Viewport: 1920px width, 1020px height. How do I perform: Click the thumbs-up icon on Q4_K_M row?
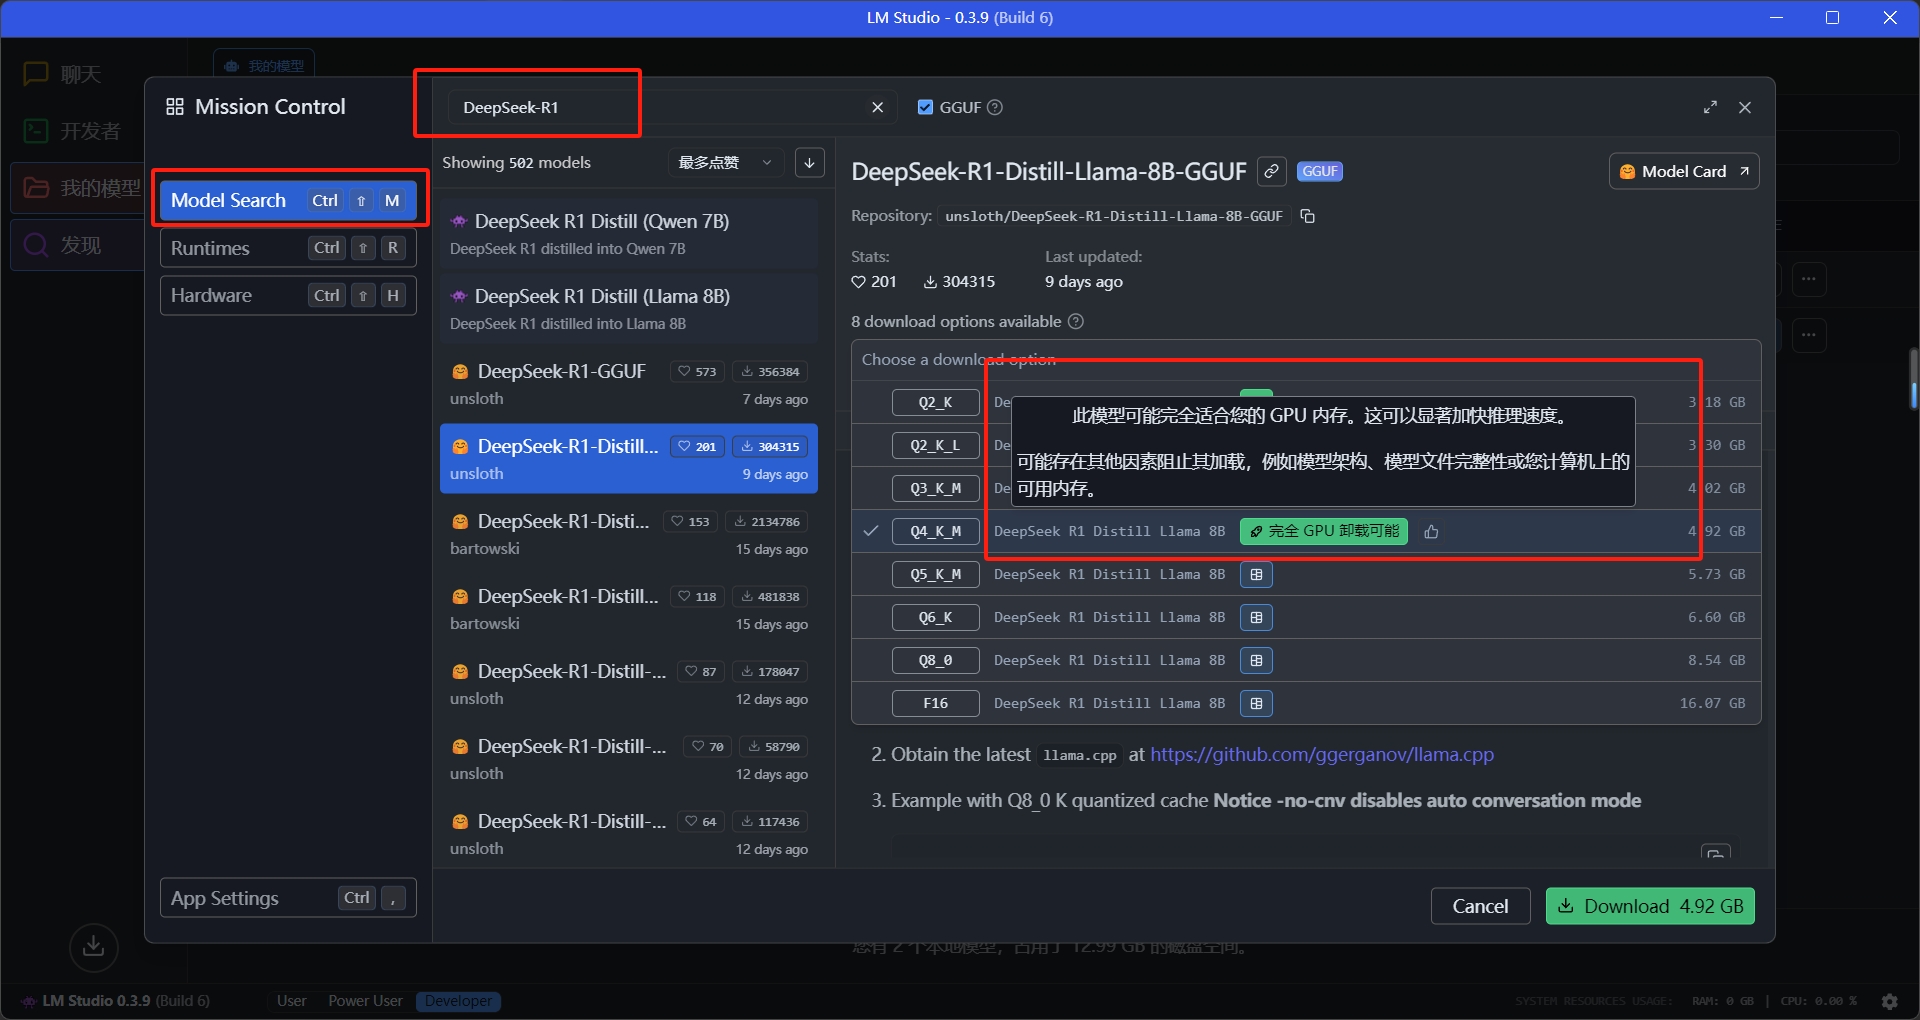(1431, 532)
